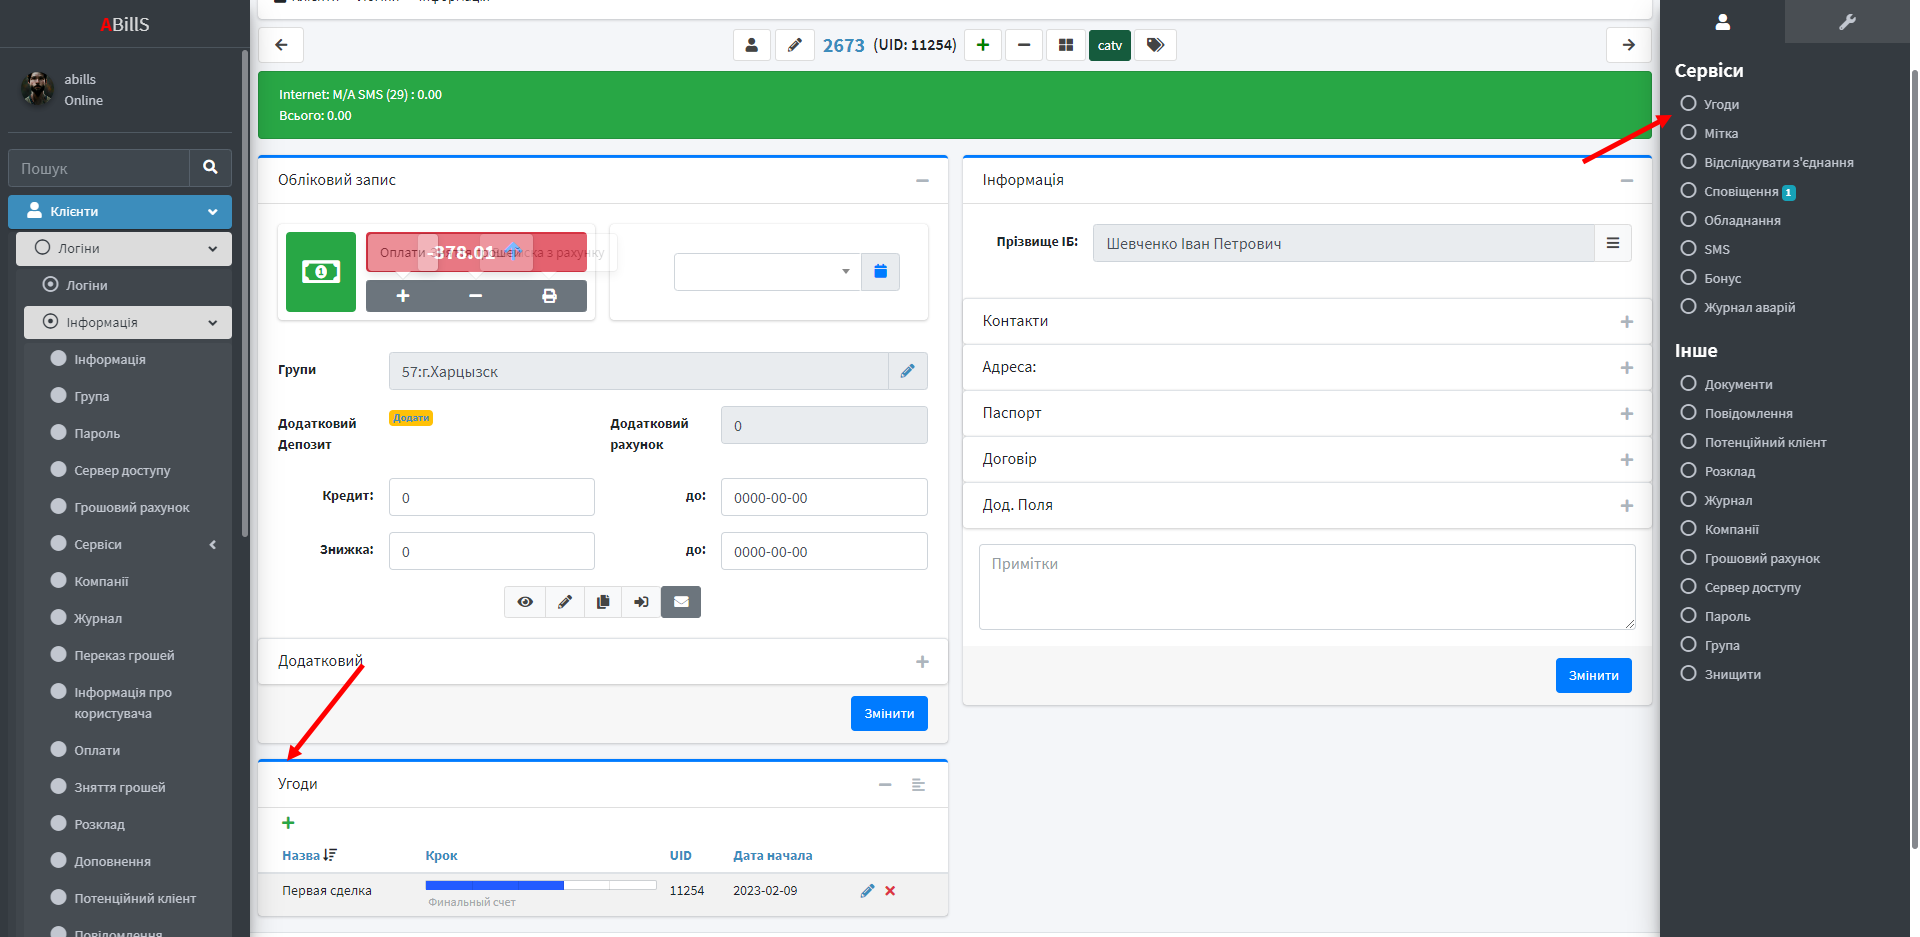Expand the Контакти section

[1626, 322]
